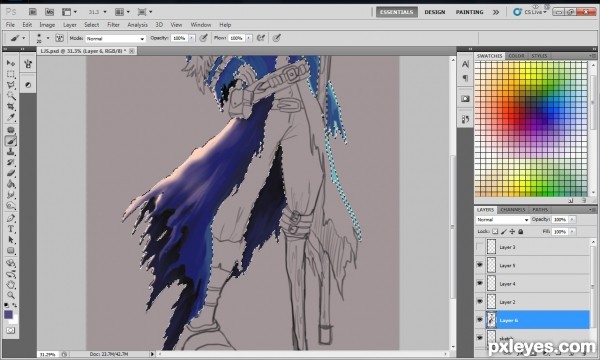The height and width of the screenshot is (360, 600).
Task: Select the Dodge tool
Action: 11,206
